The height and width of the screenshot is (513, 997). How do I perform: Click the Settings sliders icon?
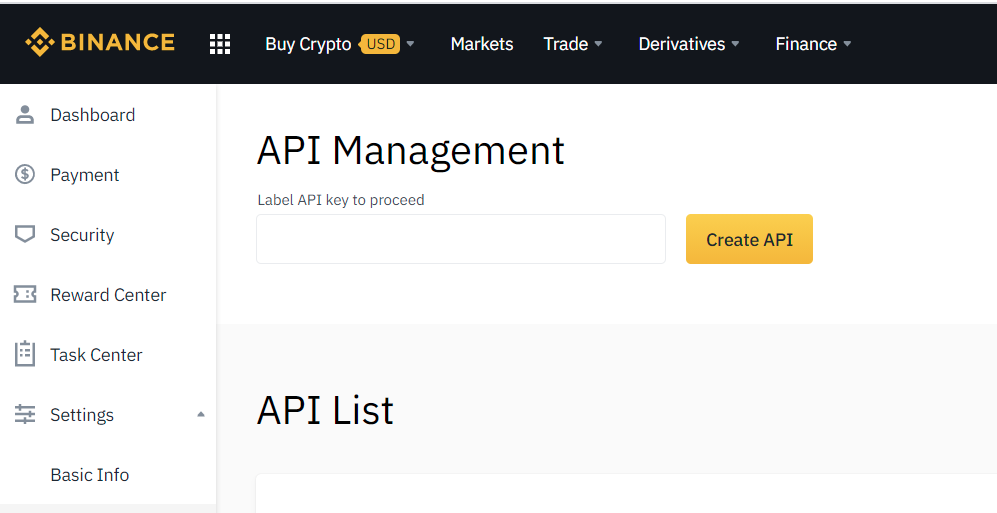tap(25, 415)
